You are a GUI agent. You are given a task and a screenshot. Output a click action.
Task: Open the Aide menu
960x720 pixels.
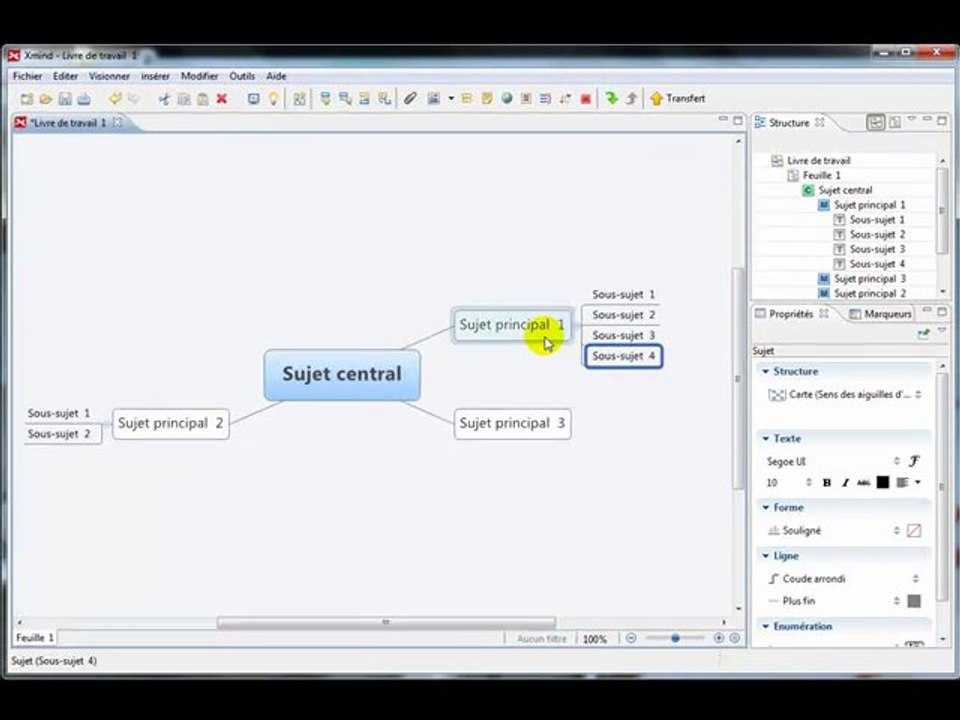point(276,76)
